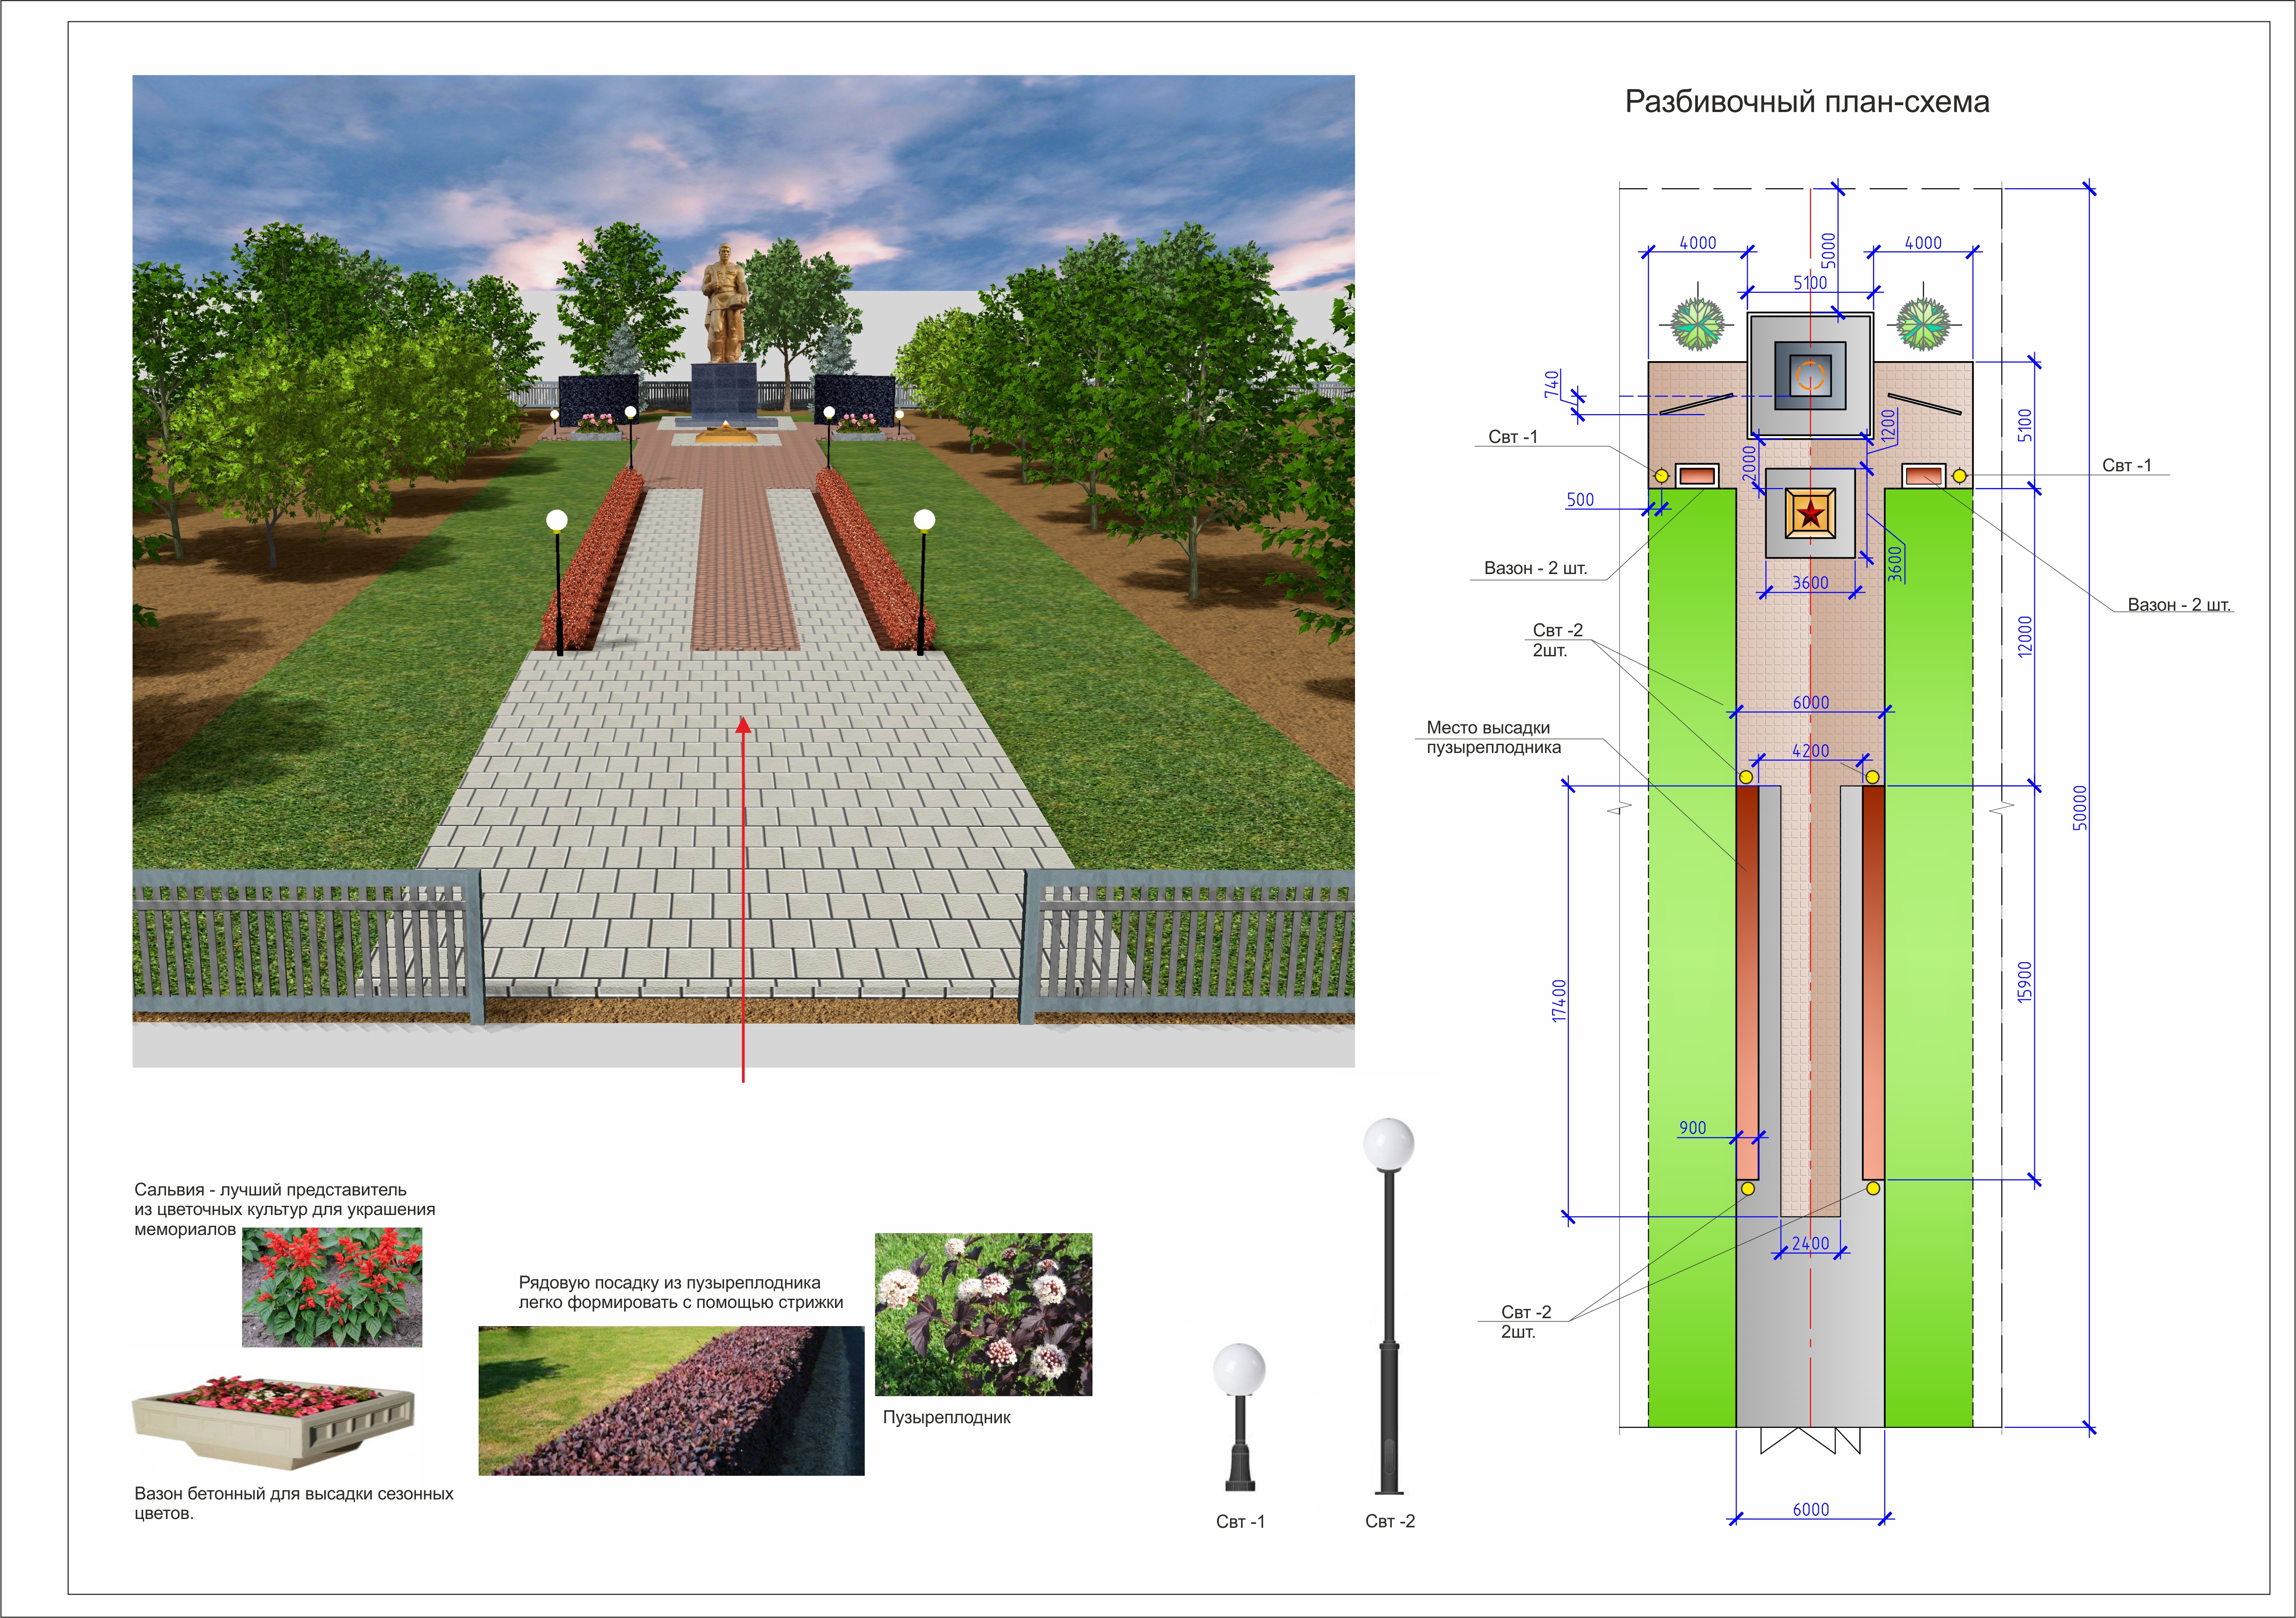Click the right "4000" dimension at plan top
This screenshot has width=2296, height=1618.
[1923, 243]
